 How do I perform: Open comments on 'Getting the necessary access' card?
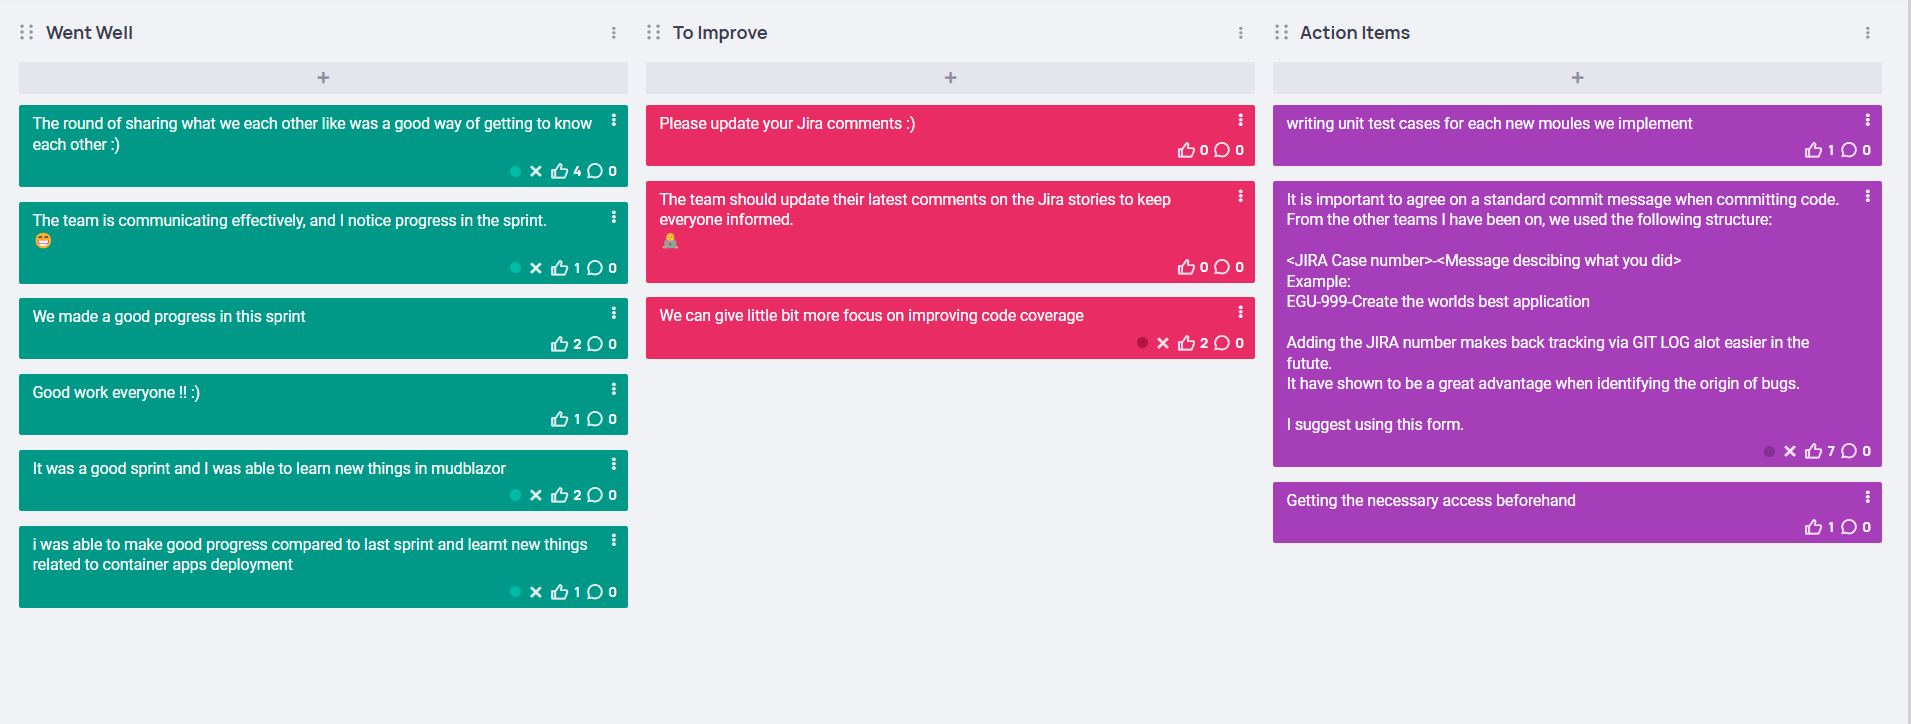[x=1849, y=527]
